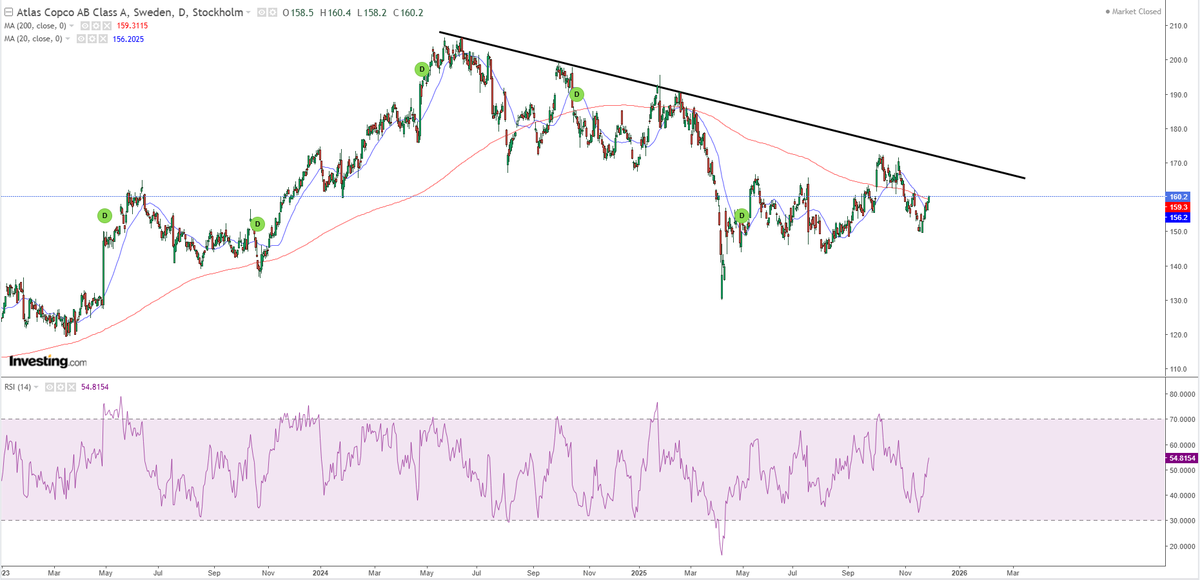1200x580 pixels.
Task: Open RSI indicator settings gear
Action: [60, 387]
